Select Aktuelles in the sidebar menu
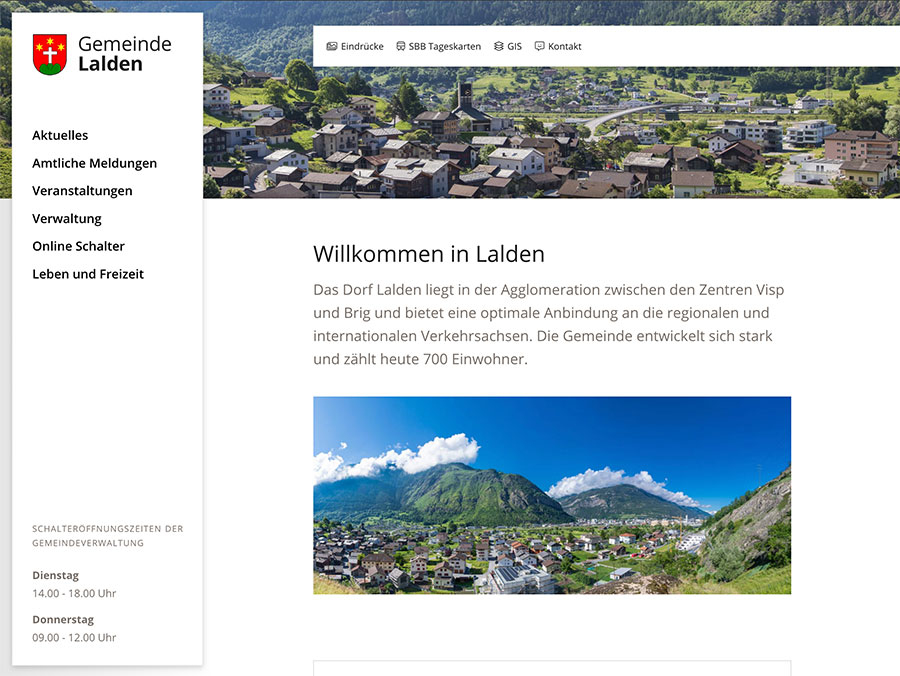 (60, 135)
